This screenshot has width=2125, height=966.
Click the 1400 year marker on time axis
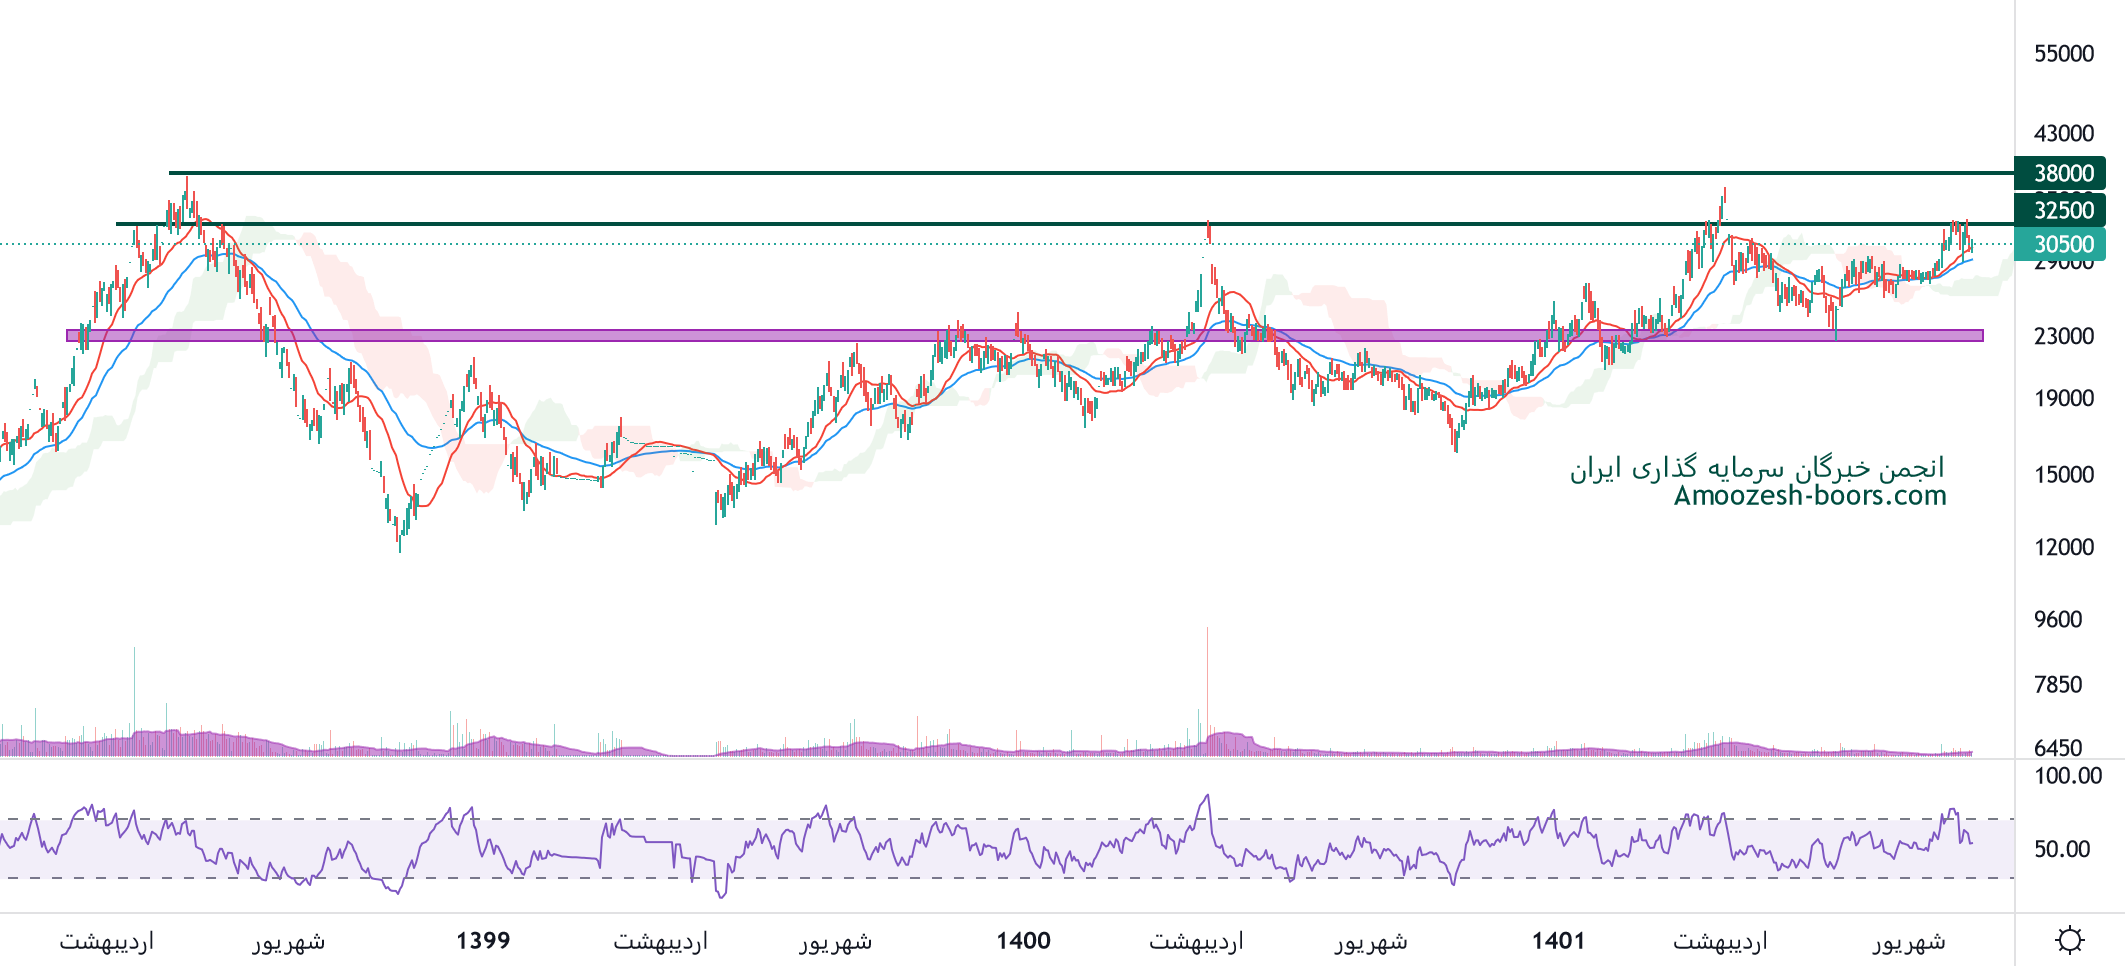point(1023,941)
